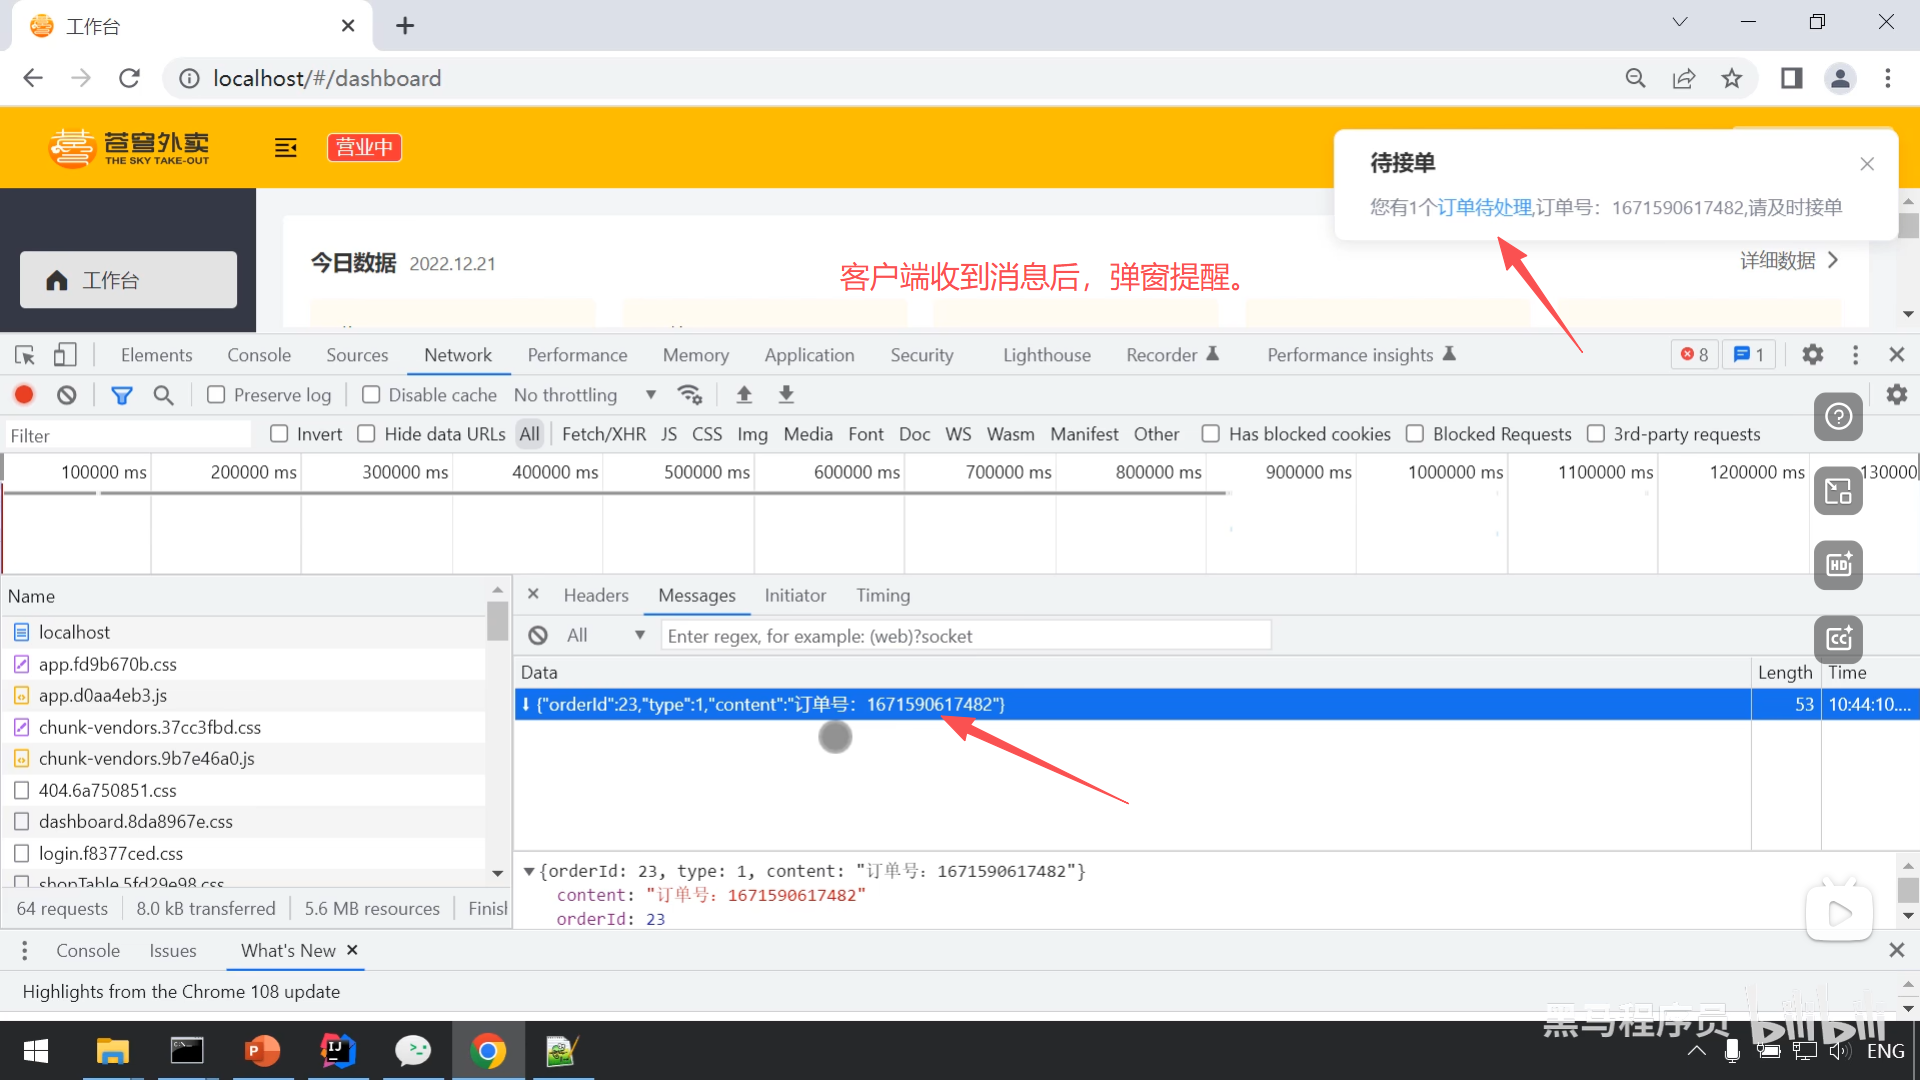
Task: Click the message regex filter field
Action: [965, 636]
